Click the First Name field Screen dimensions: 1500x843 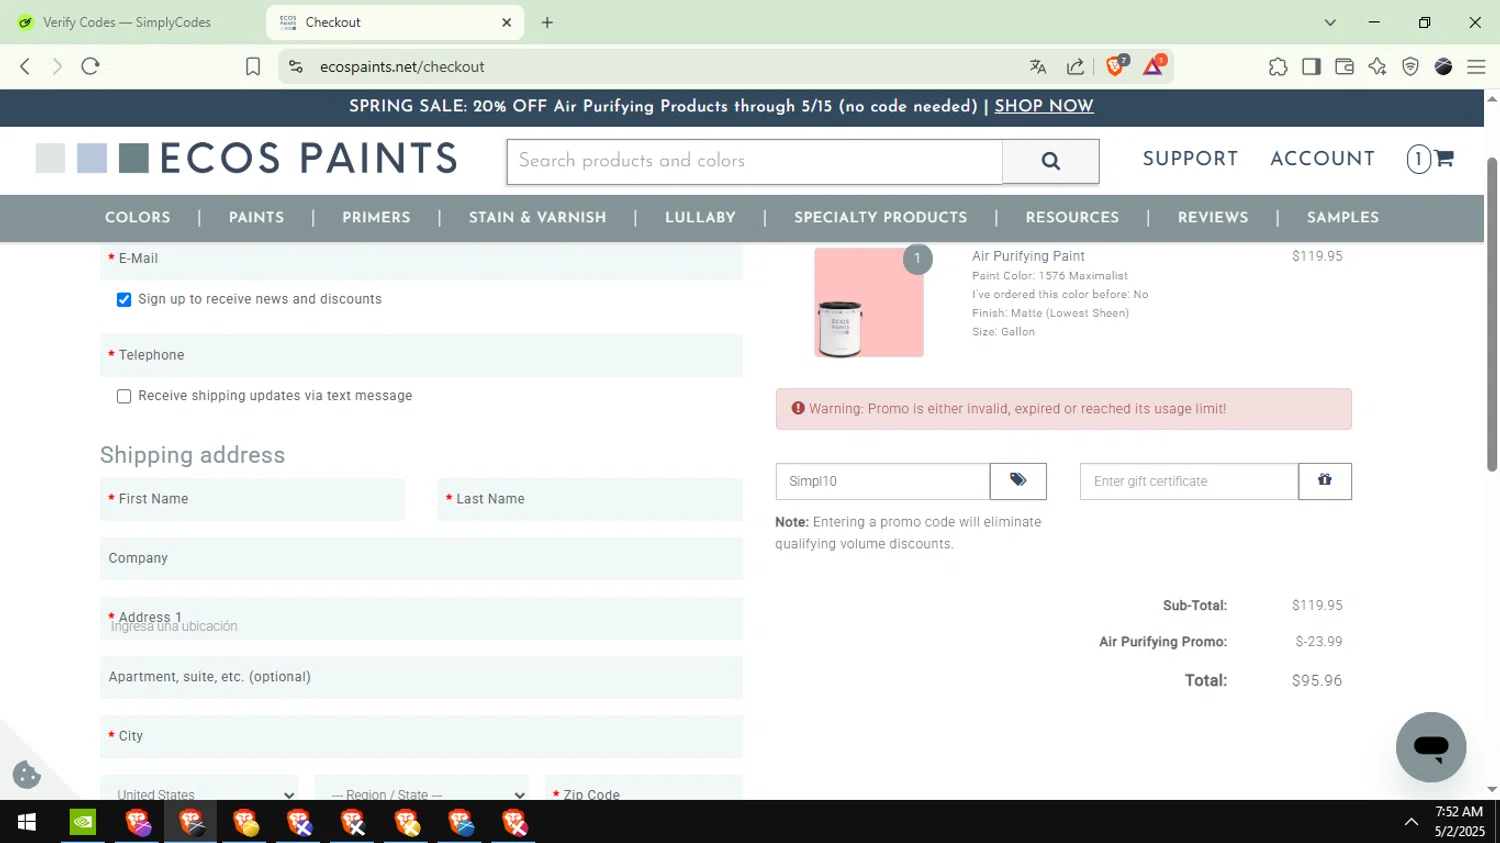pos(252,499)
